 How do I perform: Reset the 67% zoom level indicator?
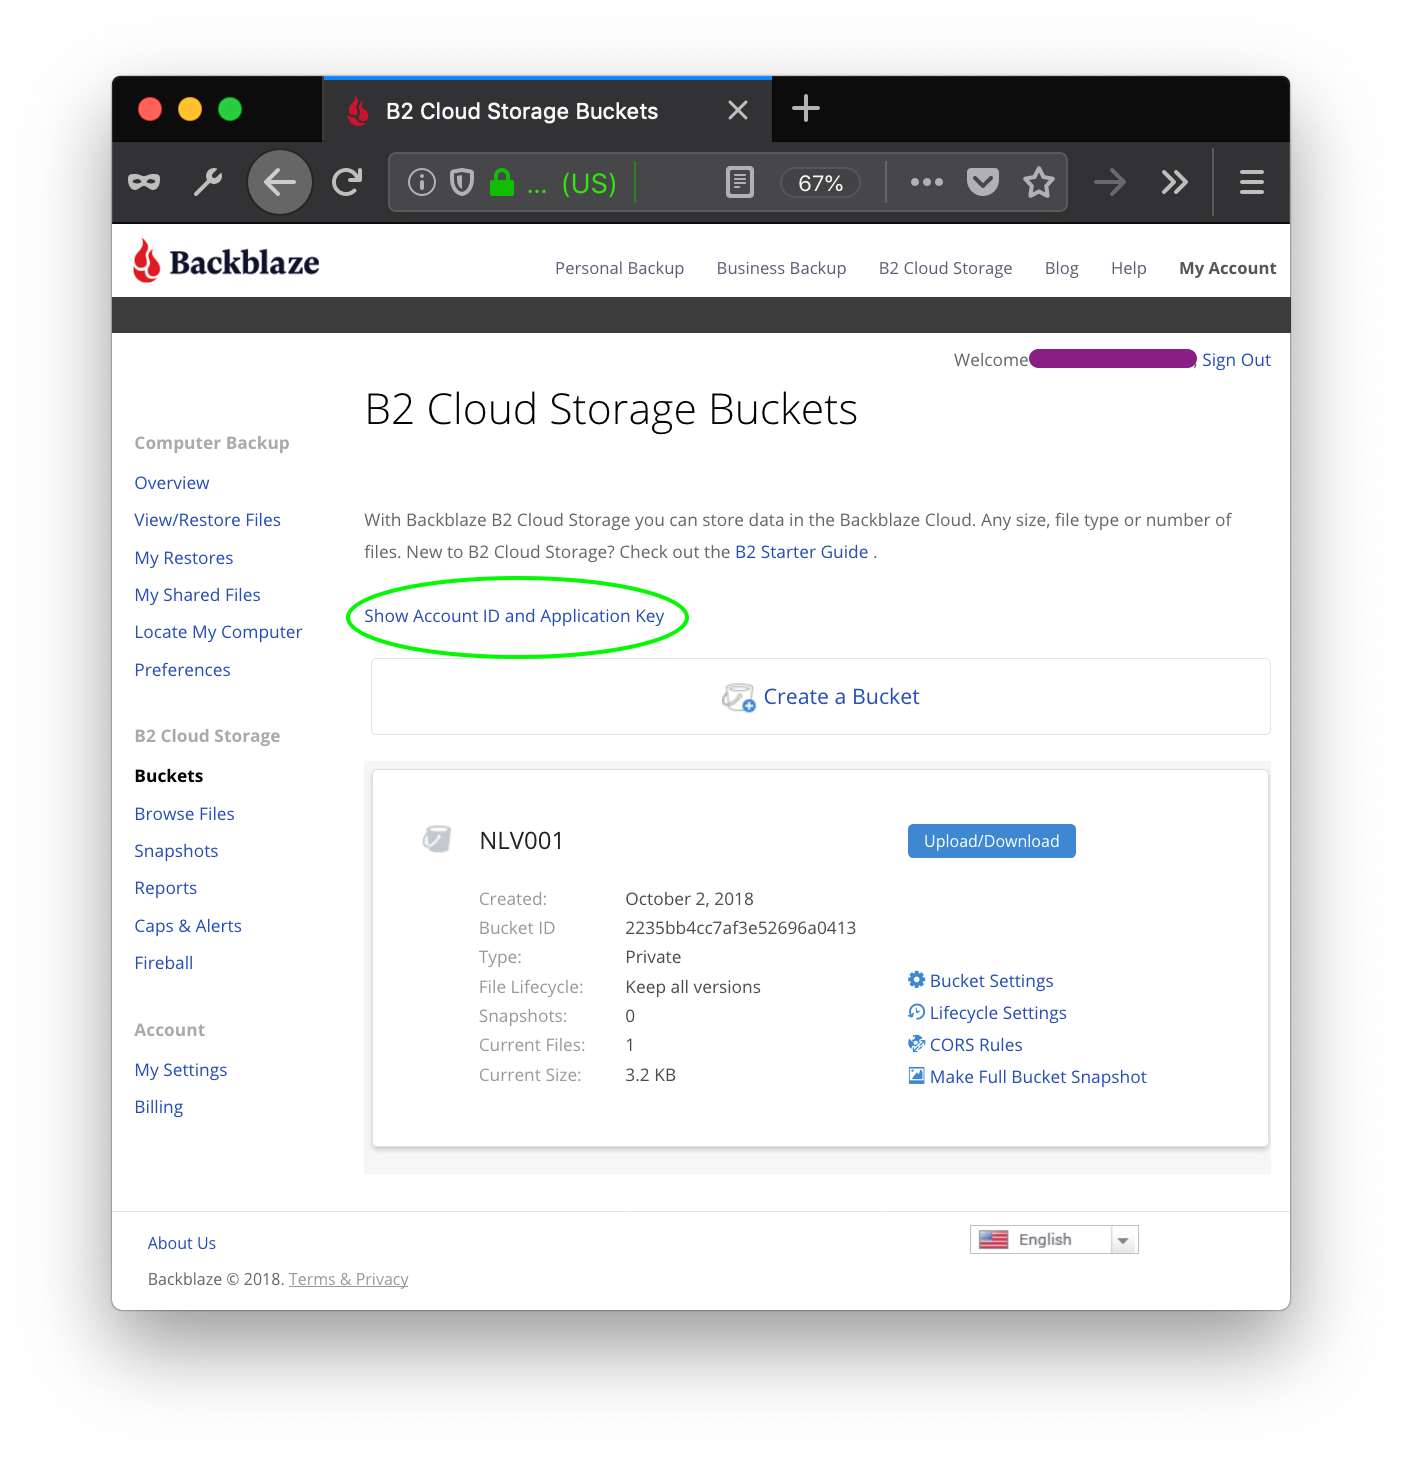pyautogui.click(x=820, y=183)
